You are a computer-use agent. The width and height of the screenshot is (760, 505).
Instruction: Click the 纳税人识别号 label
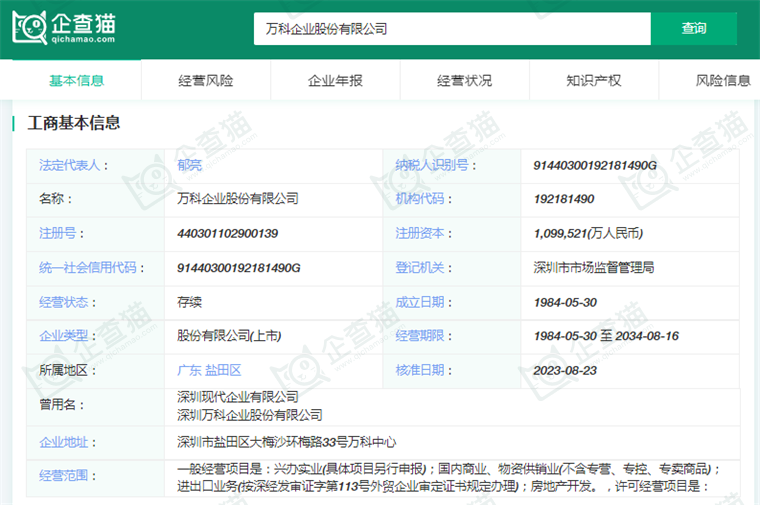[x=431, y=165]
